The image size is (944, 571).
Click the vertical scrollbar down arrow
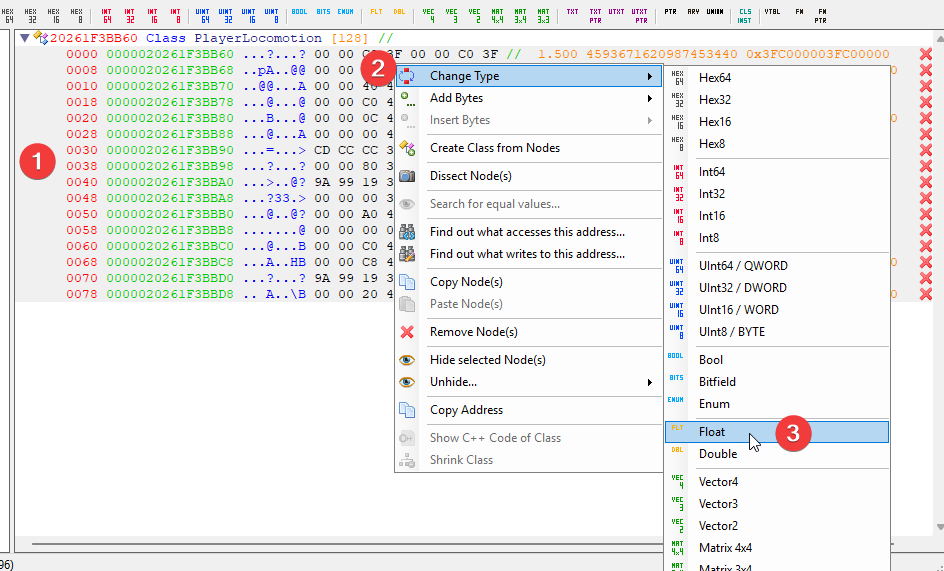pyautogui.click(x=940, y=528)
